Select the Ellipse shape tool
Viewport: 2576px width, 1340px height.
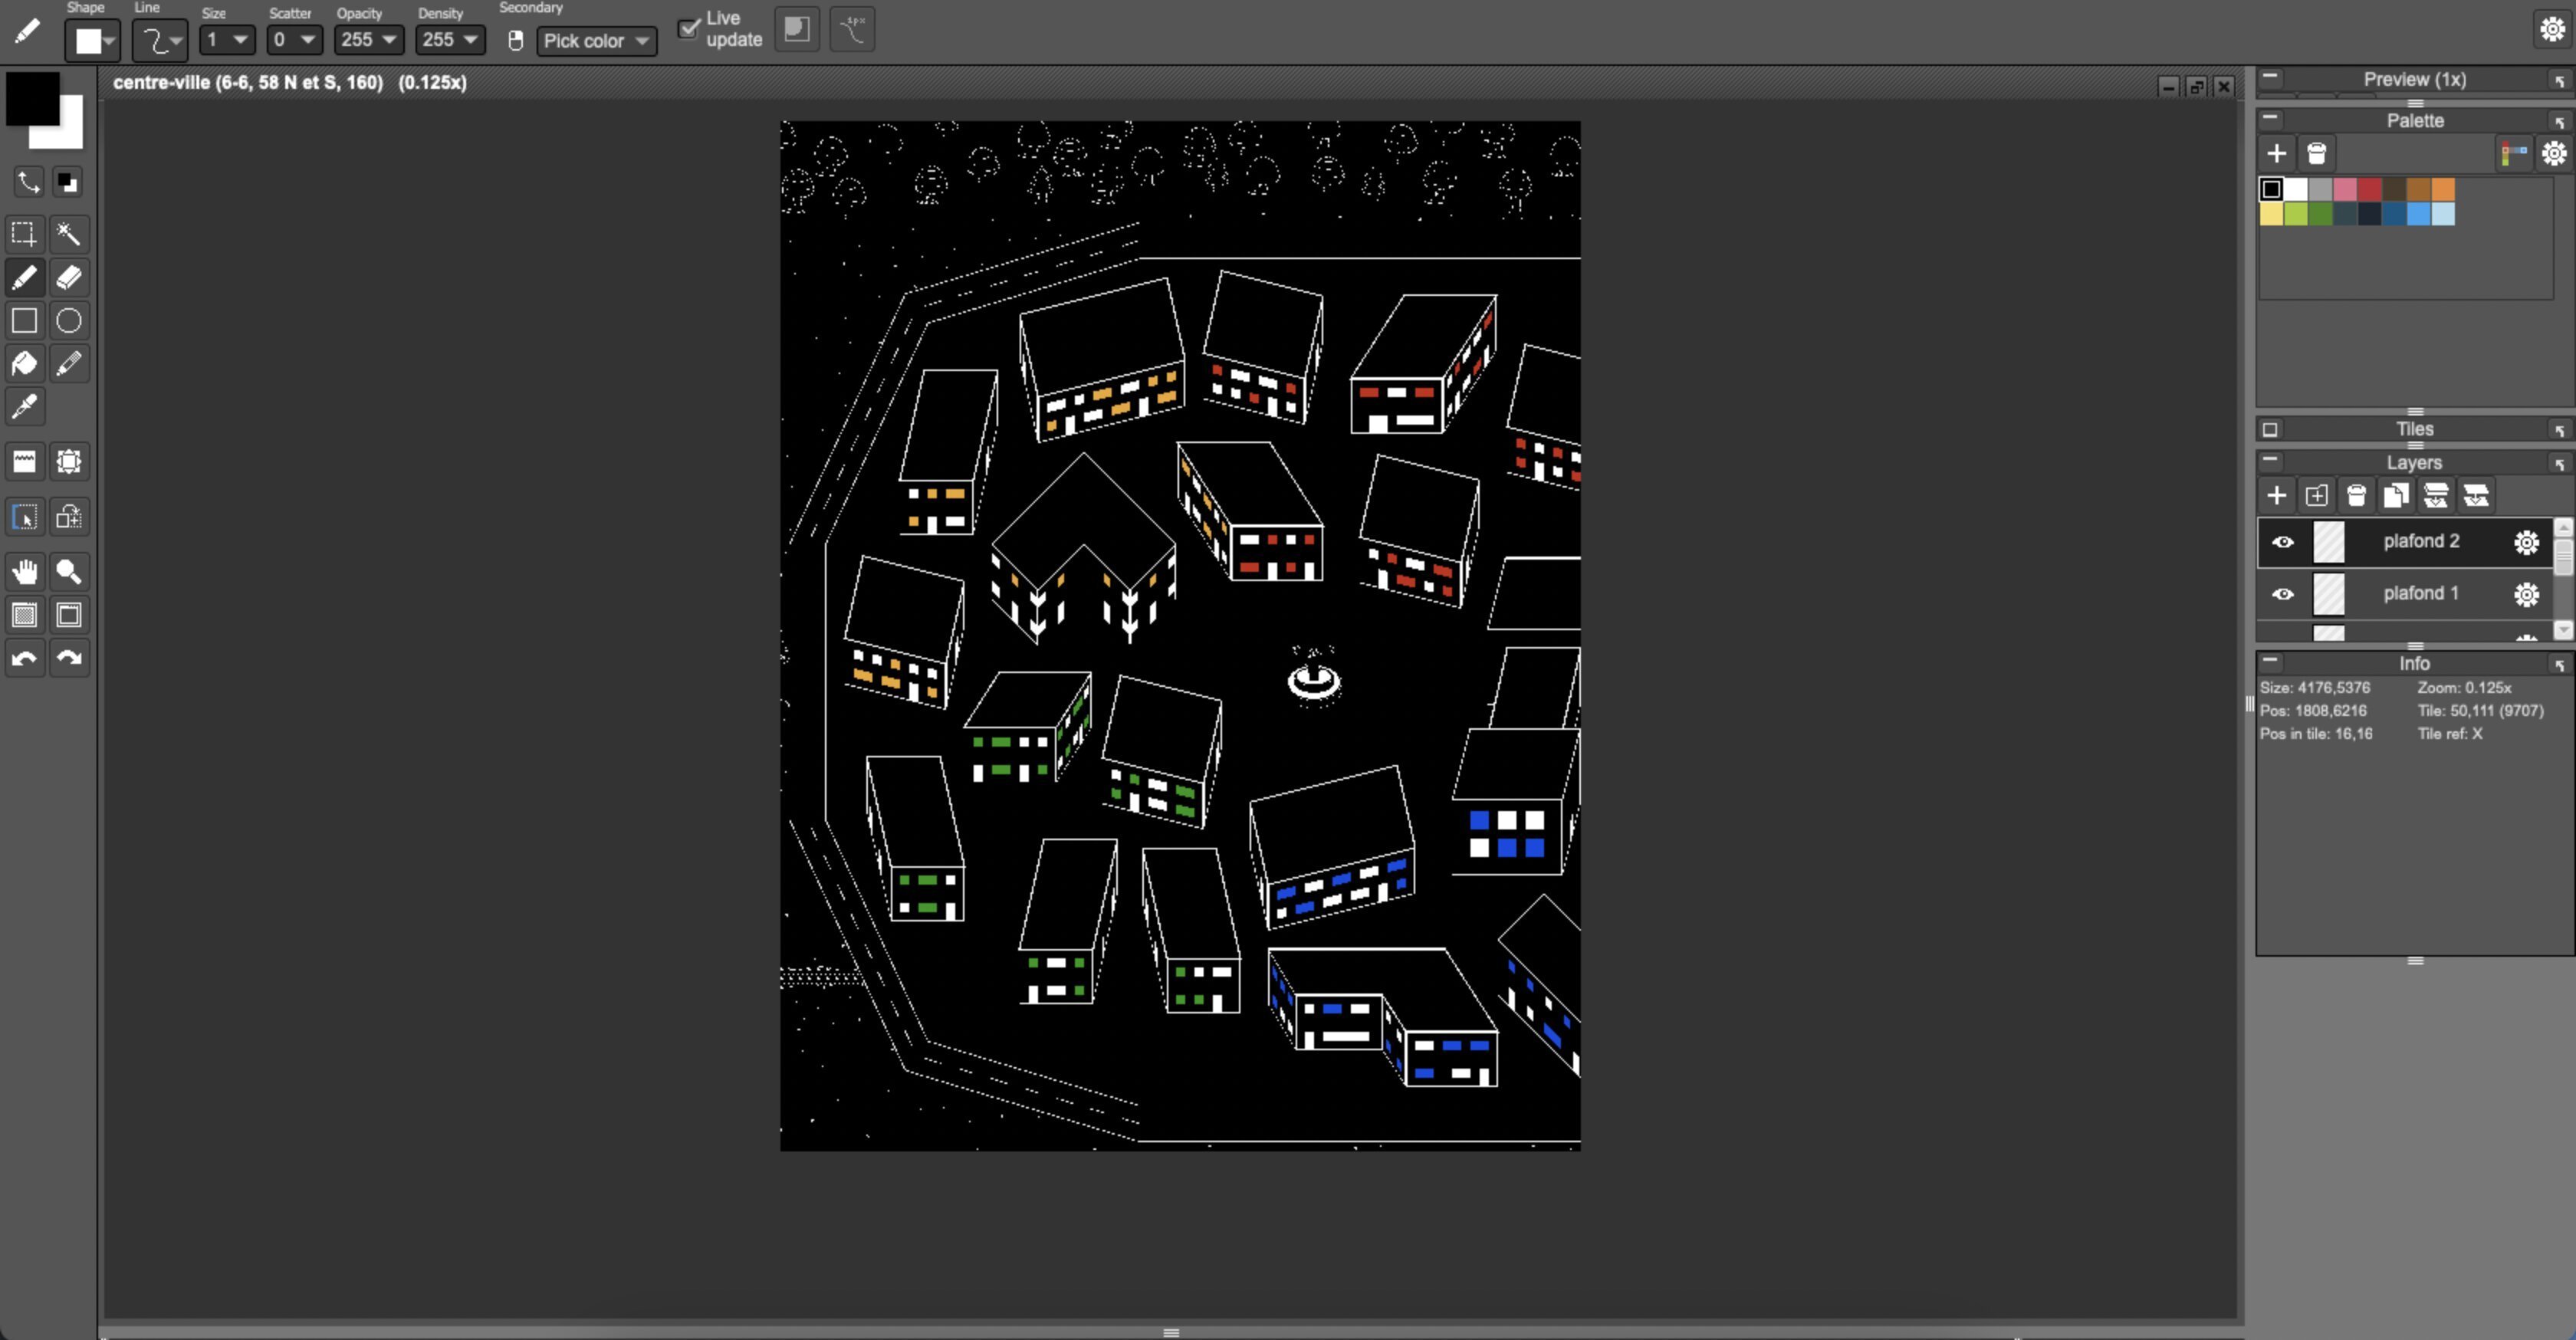[x=68, y=320]
